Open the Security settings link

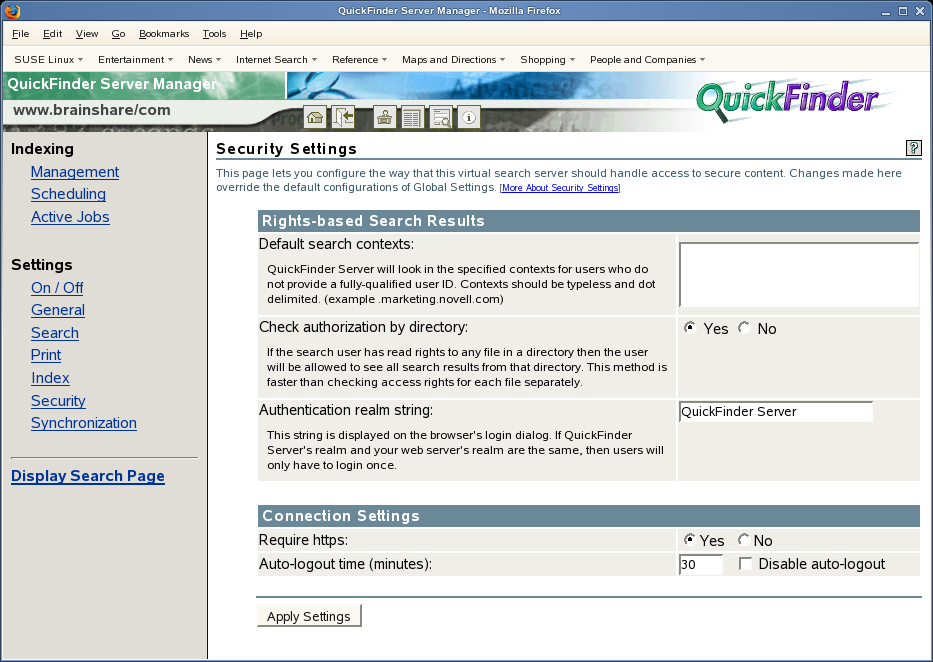(x=58, y=401)
